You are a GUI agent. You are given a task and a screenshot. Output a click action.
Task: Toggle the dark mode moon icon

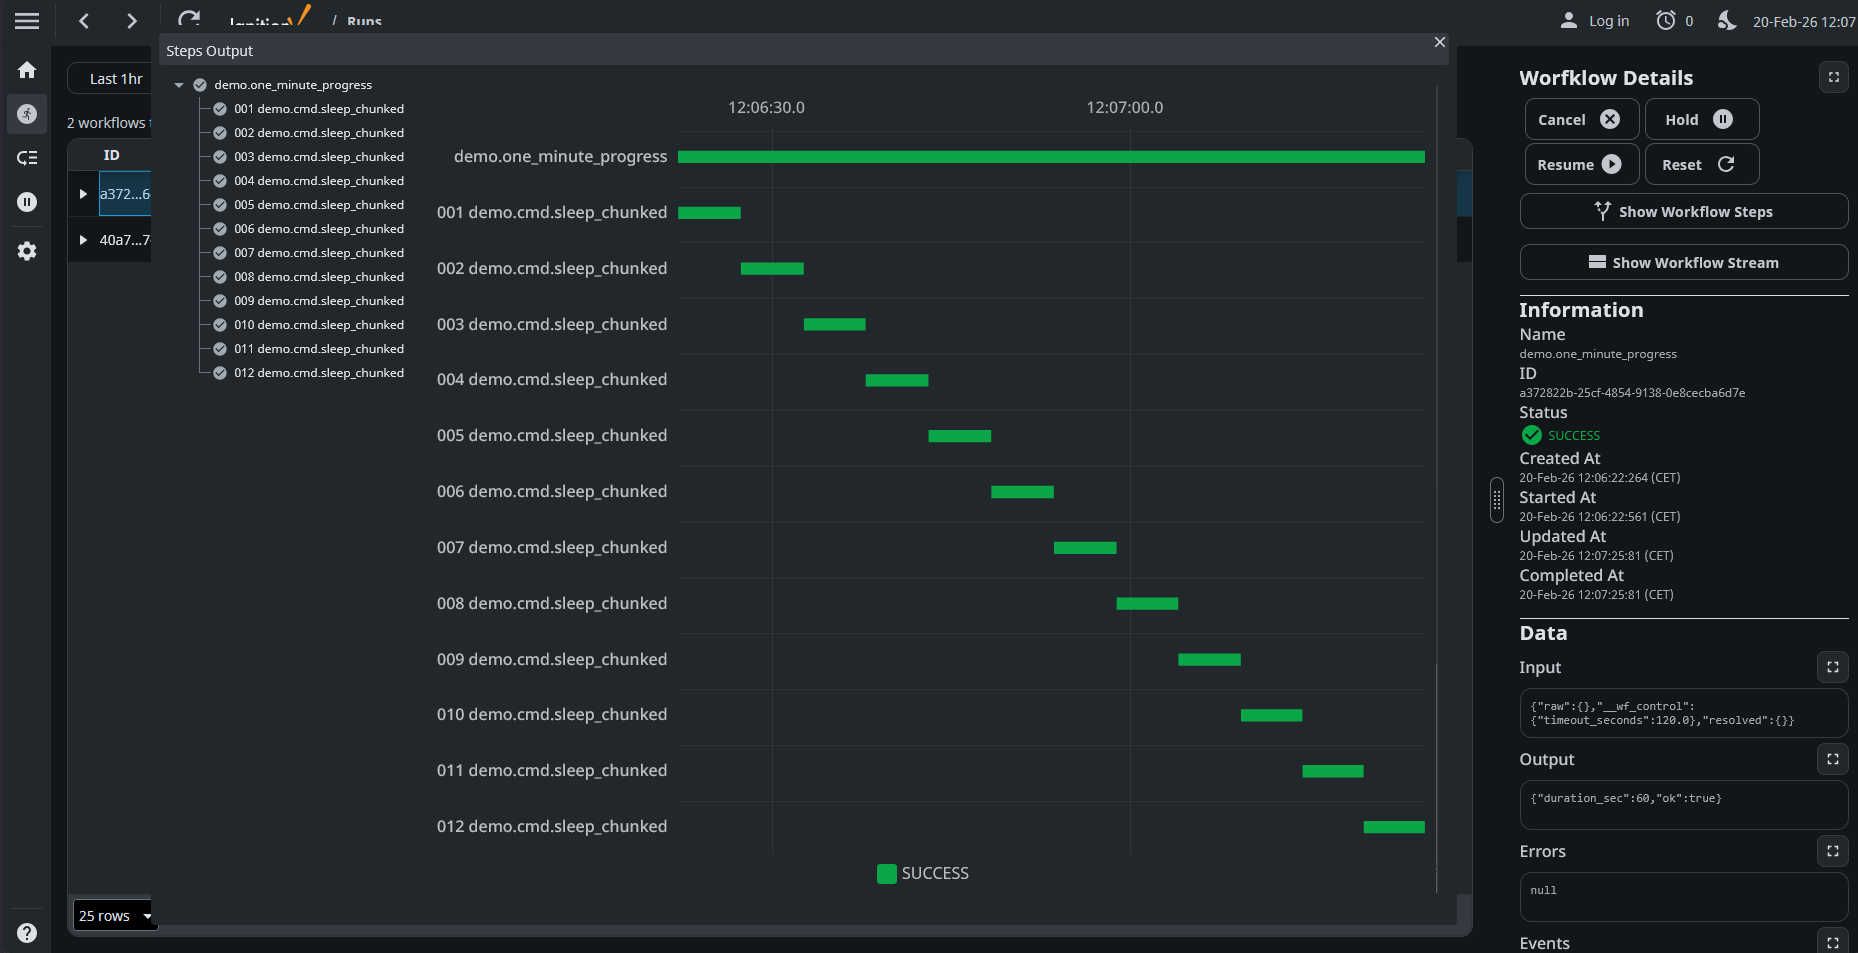[1727, 20]
